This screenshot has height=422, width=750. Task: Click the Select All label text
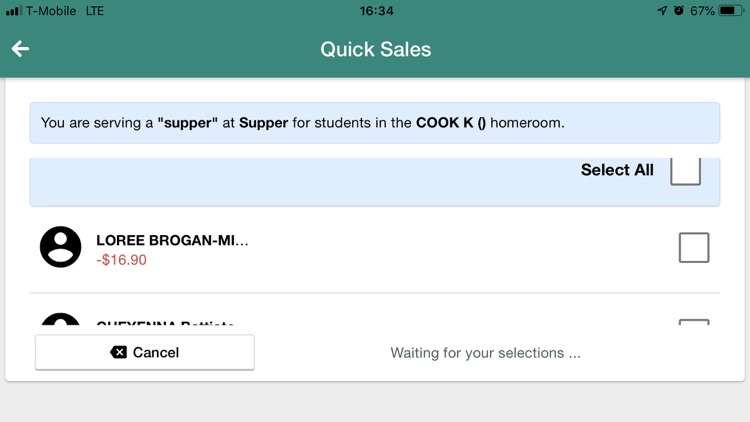click(617, 170)
